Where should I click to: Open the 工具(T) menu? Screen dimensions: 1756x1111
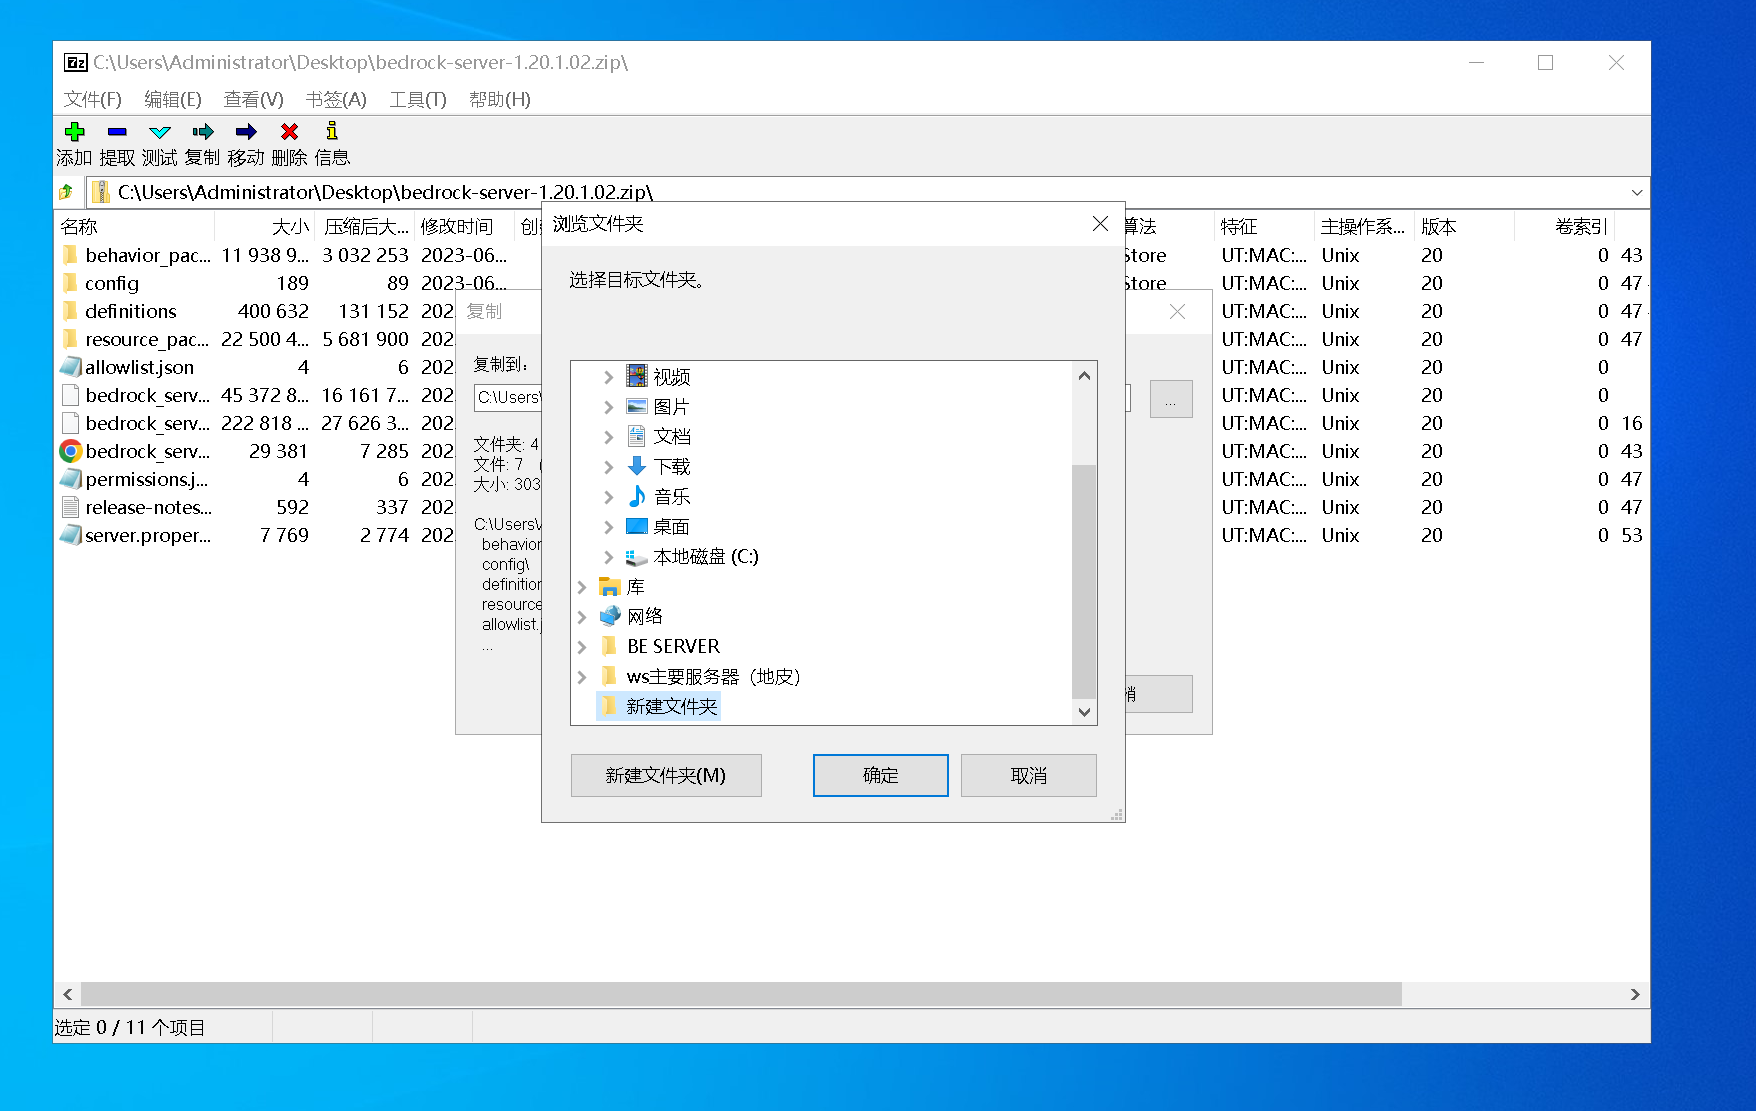tap(417, 99)
